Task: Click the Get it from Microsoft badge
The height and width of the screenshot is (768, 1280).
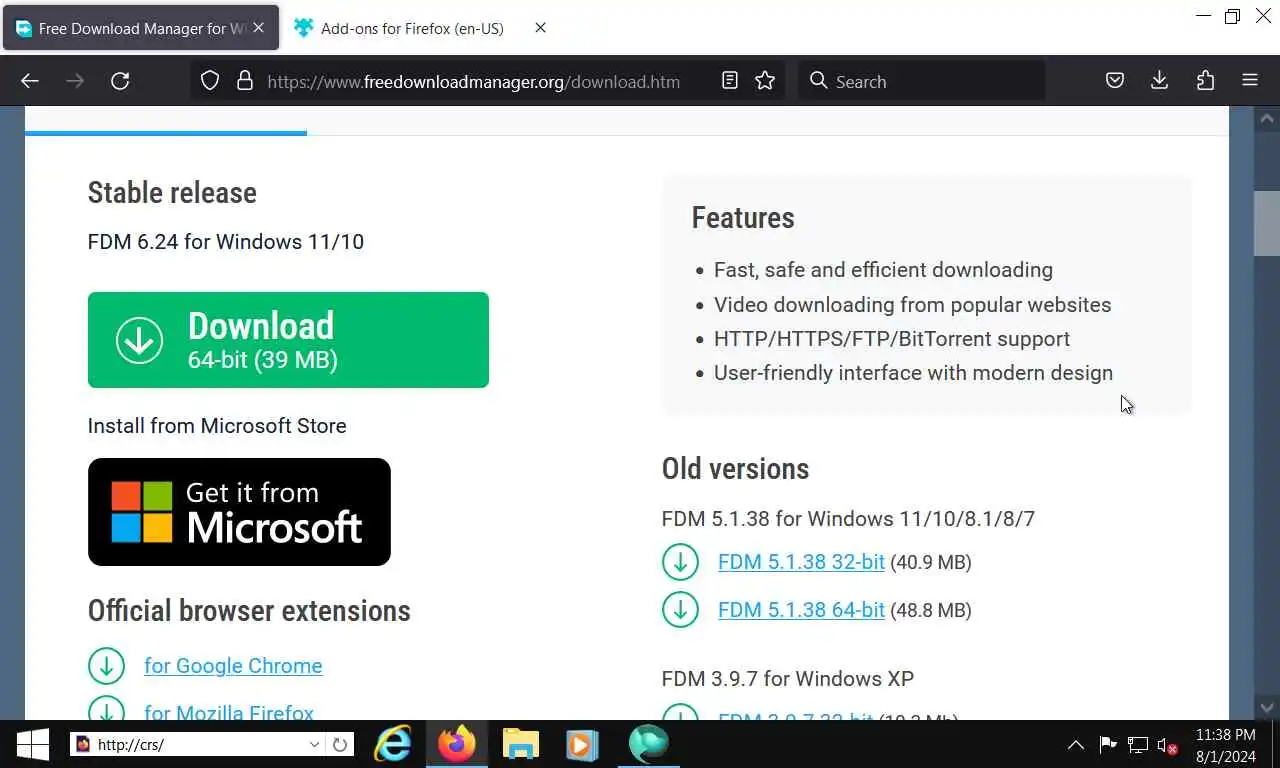Action: [239, 512]
